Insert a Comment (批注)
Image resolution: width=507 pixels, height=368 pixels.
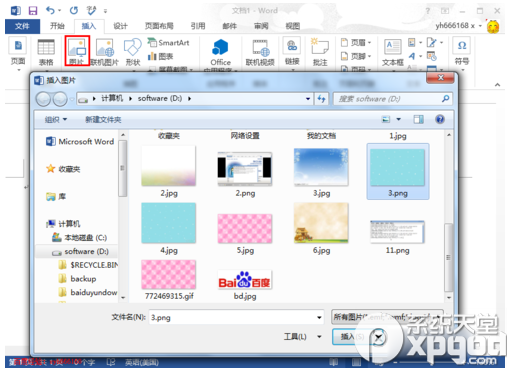pyautogui.click(x=320, y=52)
